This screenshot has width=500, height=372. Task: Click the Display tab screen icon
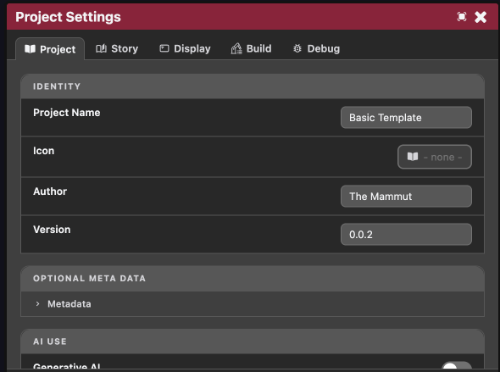click(x=164, y=49)
